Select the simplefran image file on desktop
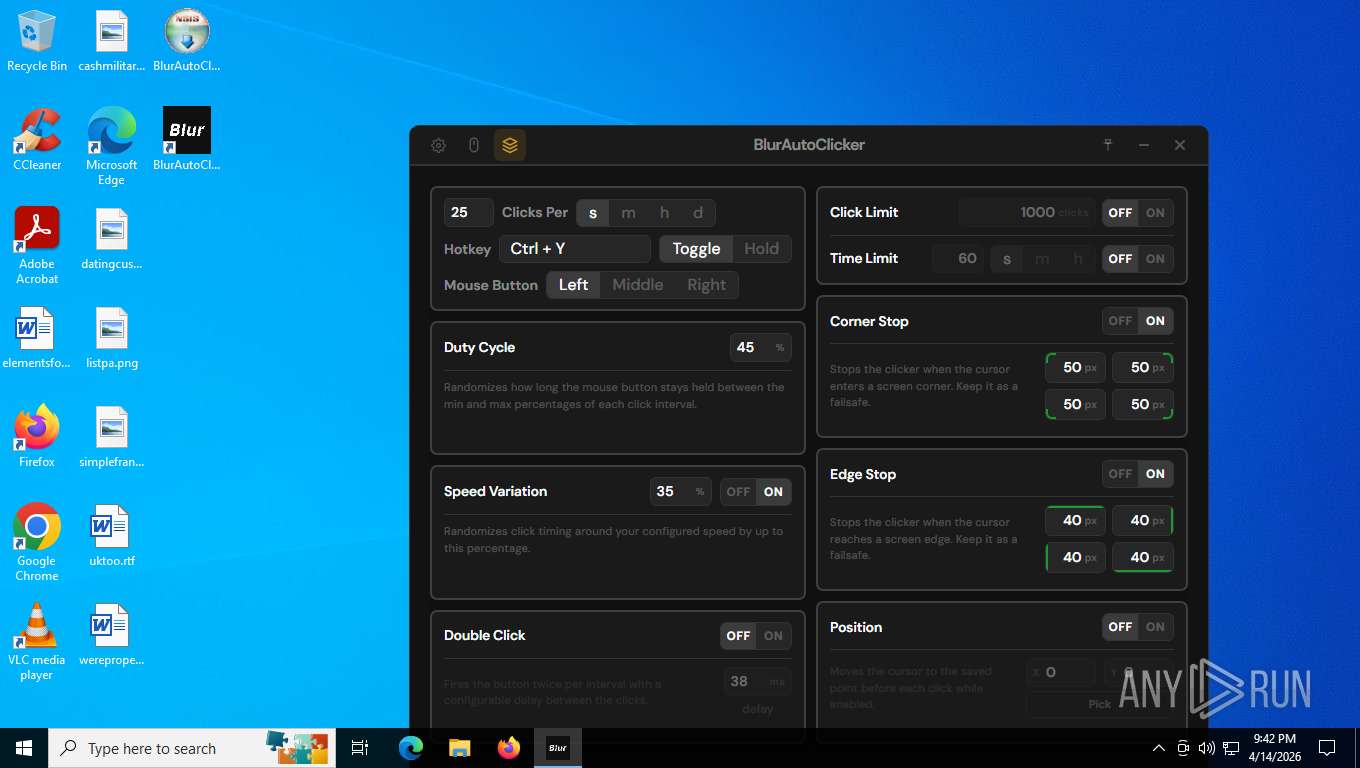This screenshot has width=1360, height=768. pos(112,437)
